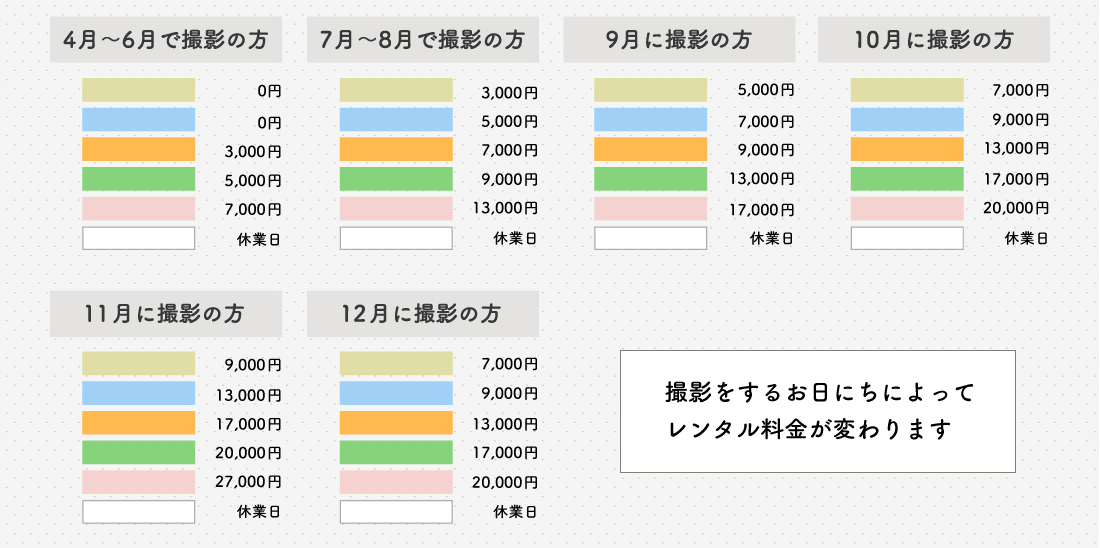Select the white 休業日 box under 11月
The width and height of the screenshot is (1100, 548).
tap(139, 512)
